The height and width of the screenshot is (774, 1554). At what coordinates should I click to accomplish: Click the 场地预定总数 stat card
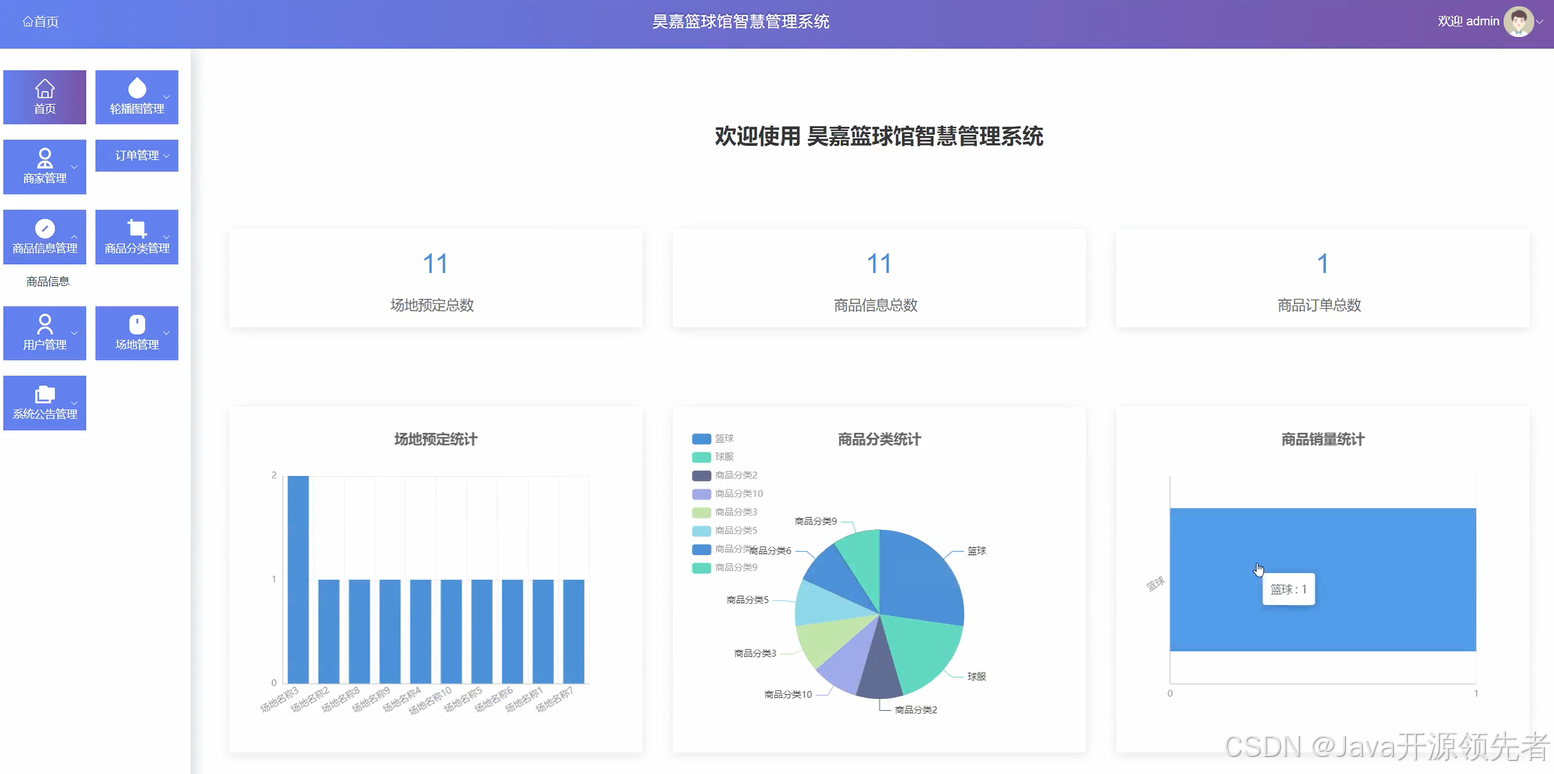click(435, 278)
